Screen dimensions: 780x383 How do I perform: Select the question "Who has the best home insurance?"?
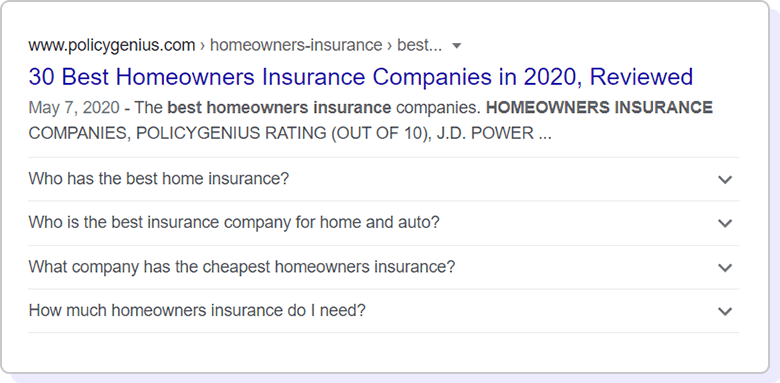click(x=159, y=179)
